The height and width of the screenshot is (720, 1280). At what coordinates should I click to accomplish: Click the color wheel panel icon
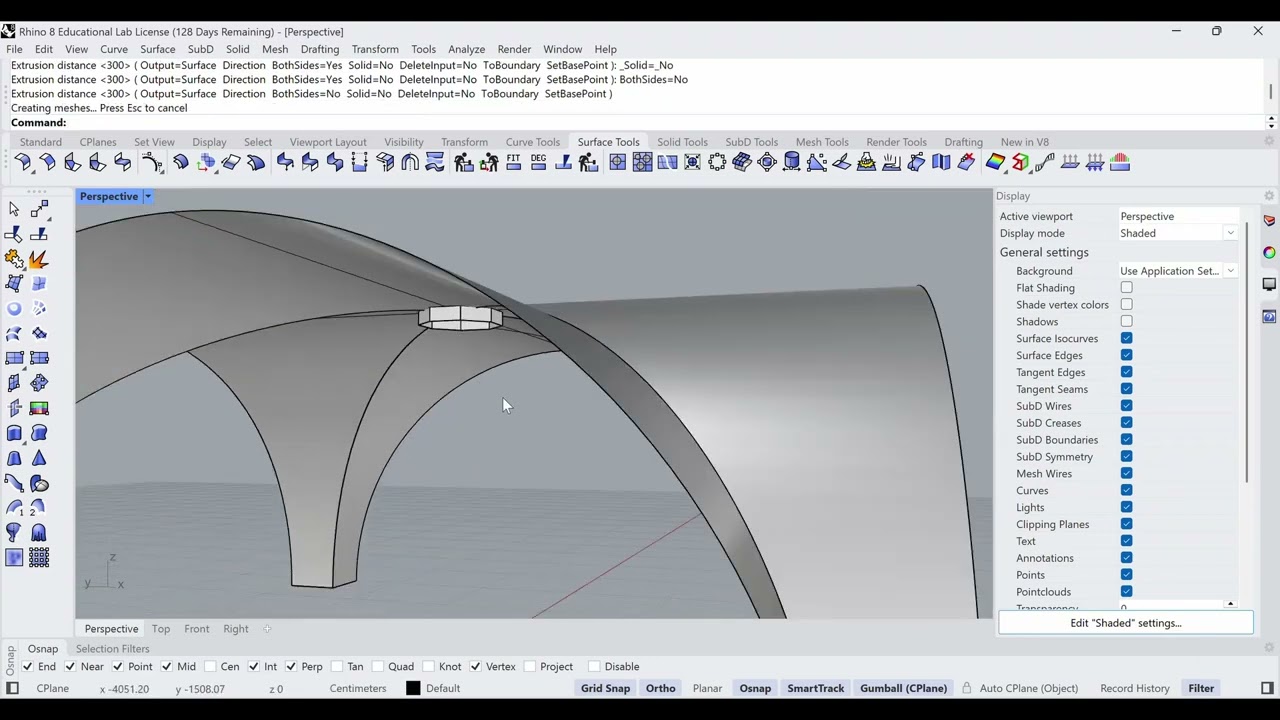coord(1269,253)
